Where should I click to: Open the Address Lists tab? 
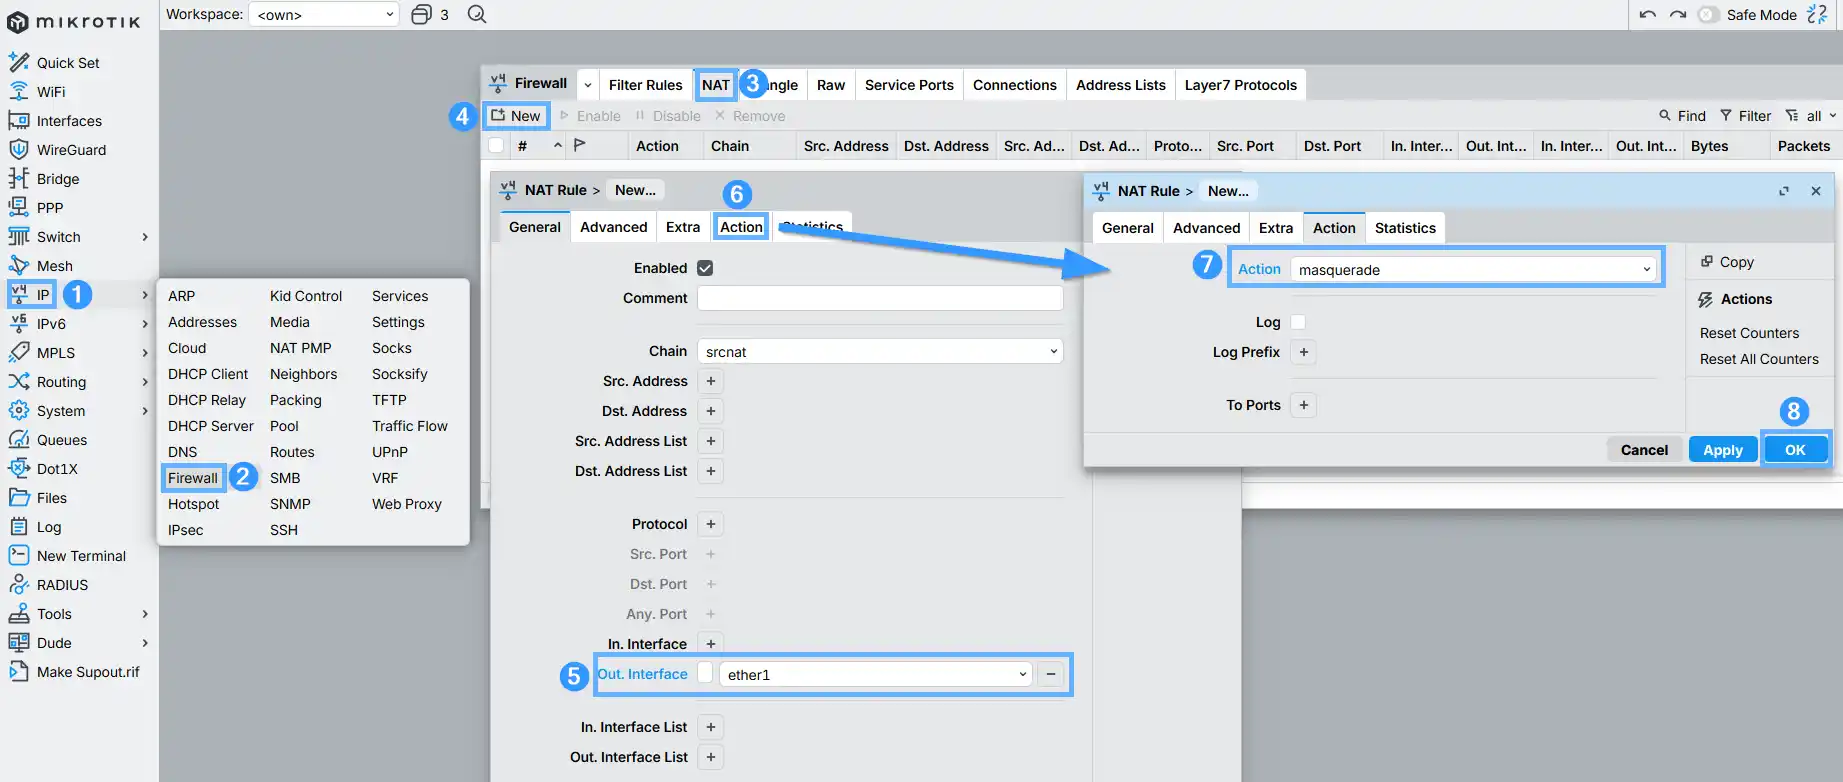[1121, 85]
